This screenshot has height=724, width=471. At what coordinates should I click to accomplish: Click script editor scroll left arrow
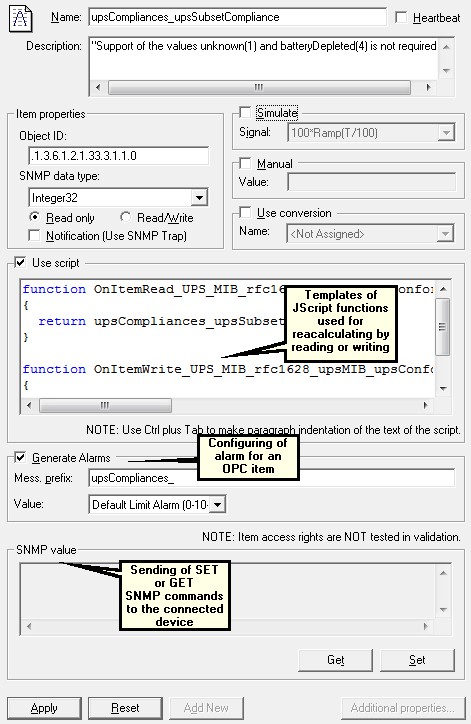click(x=29, y=405)
